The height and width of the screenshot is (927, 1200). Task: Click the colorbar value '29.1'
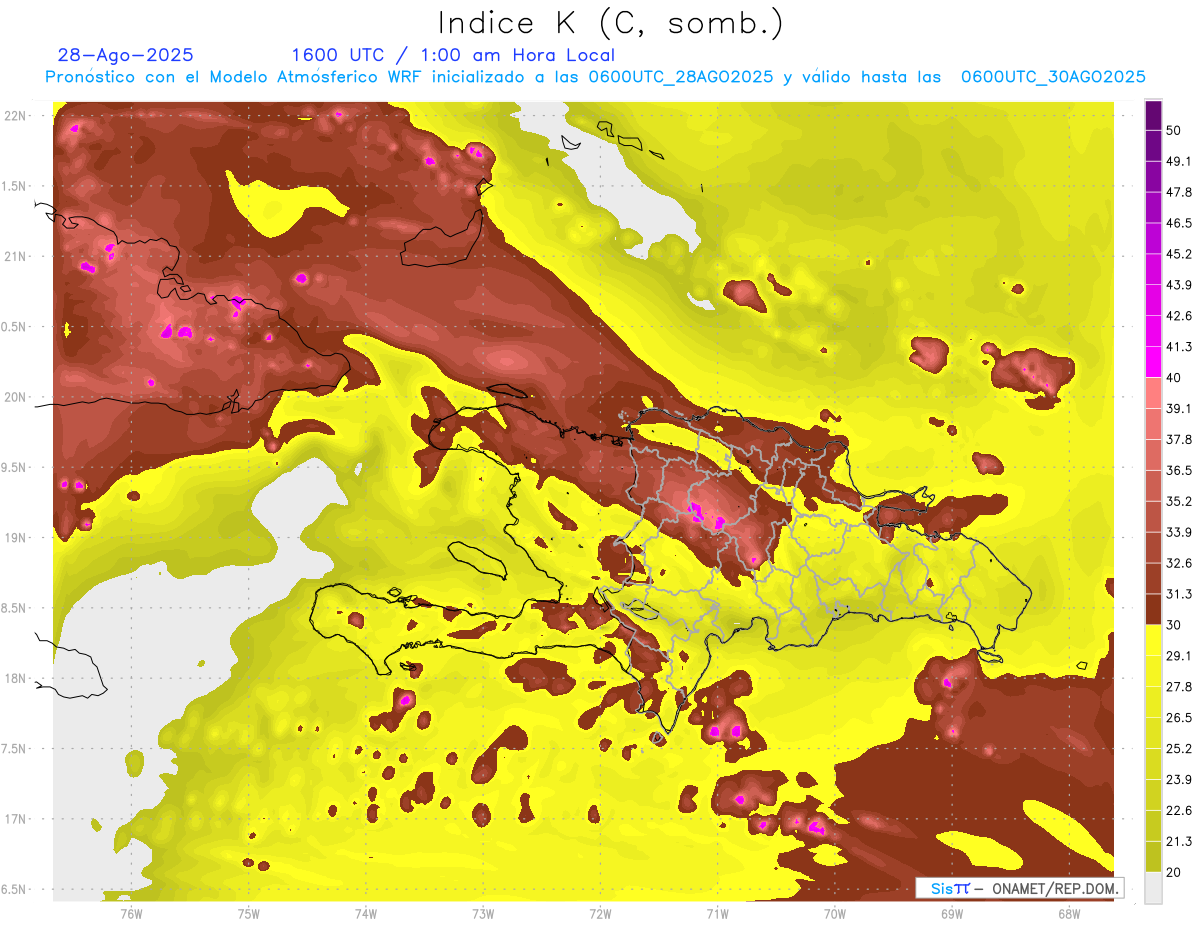click(1178, 656)
